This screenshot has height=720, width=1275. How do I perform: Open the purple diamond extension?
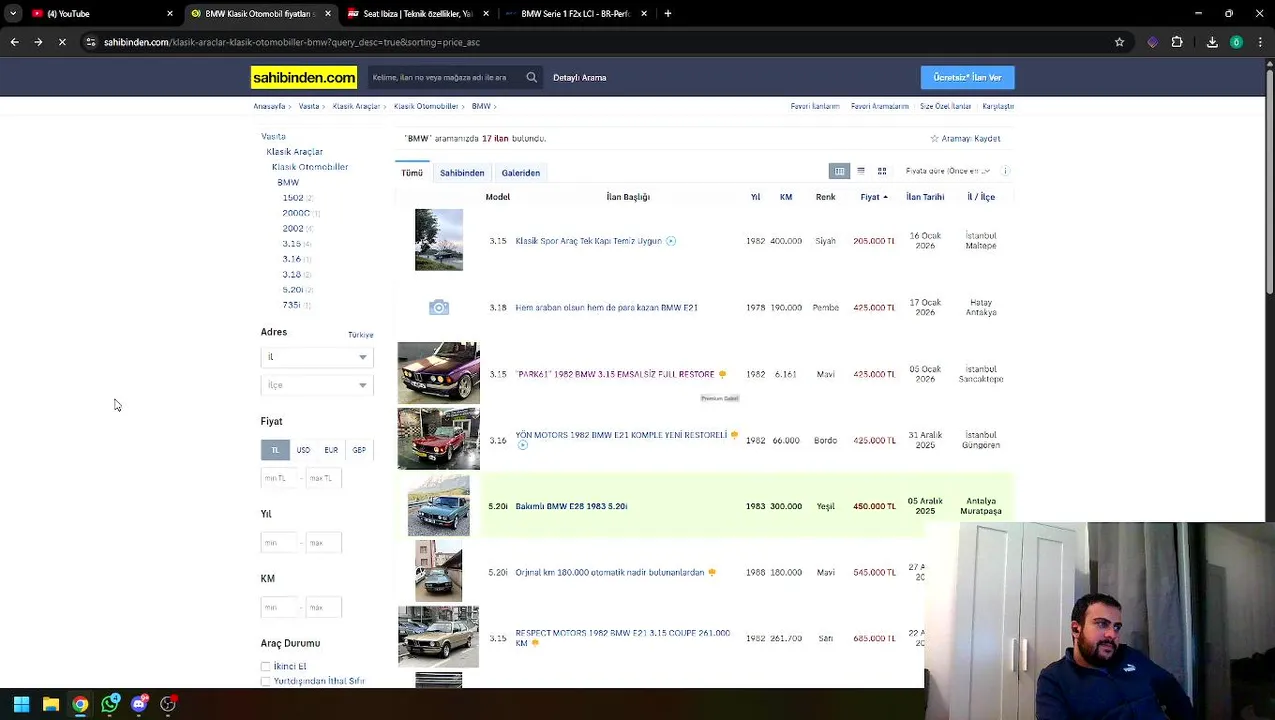point(1152,42)
